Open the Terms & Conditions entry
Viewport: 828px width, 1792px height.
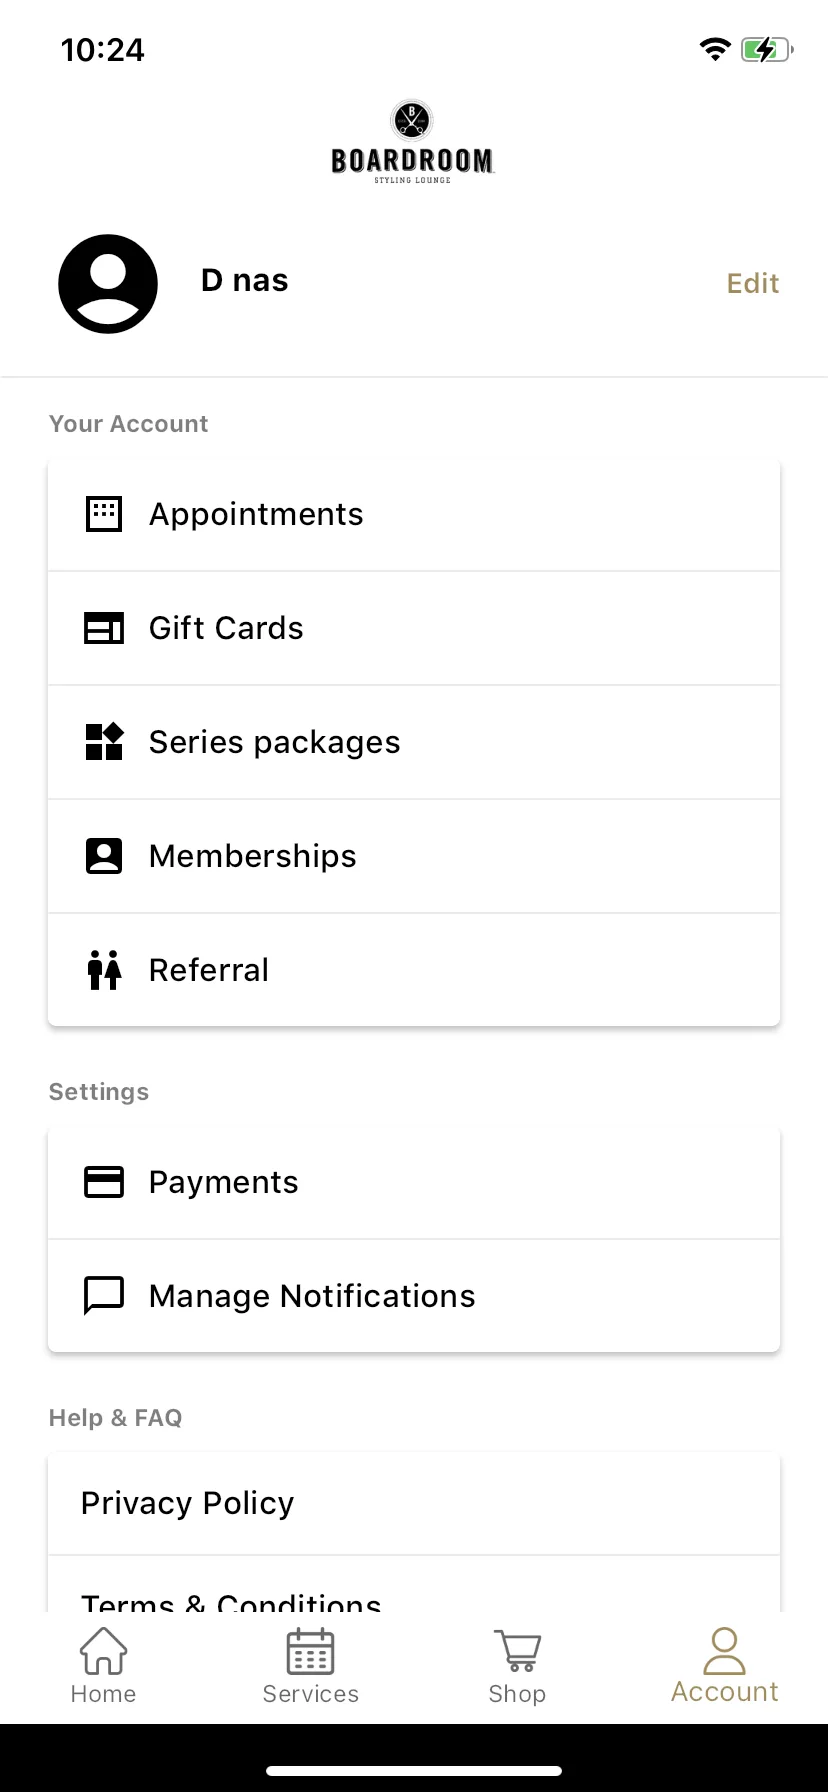(414, 1584)
